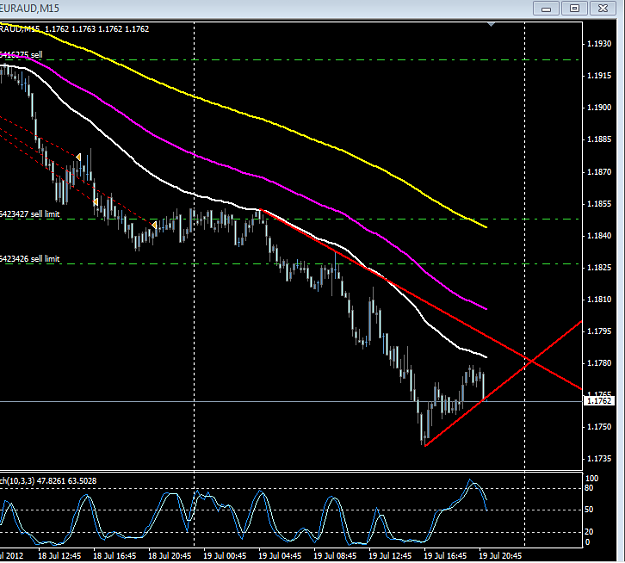Click the first orange trade arrow marker
Screen dimensions: 625x563
[79, 157]
